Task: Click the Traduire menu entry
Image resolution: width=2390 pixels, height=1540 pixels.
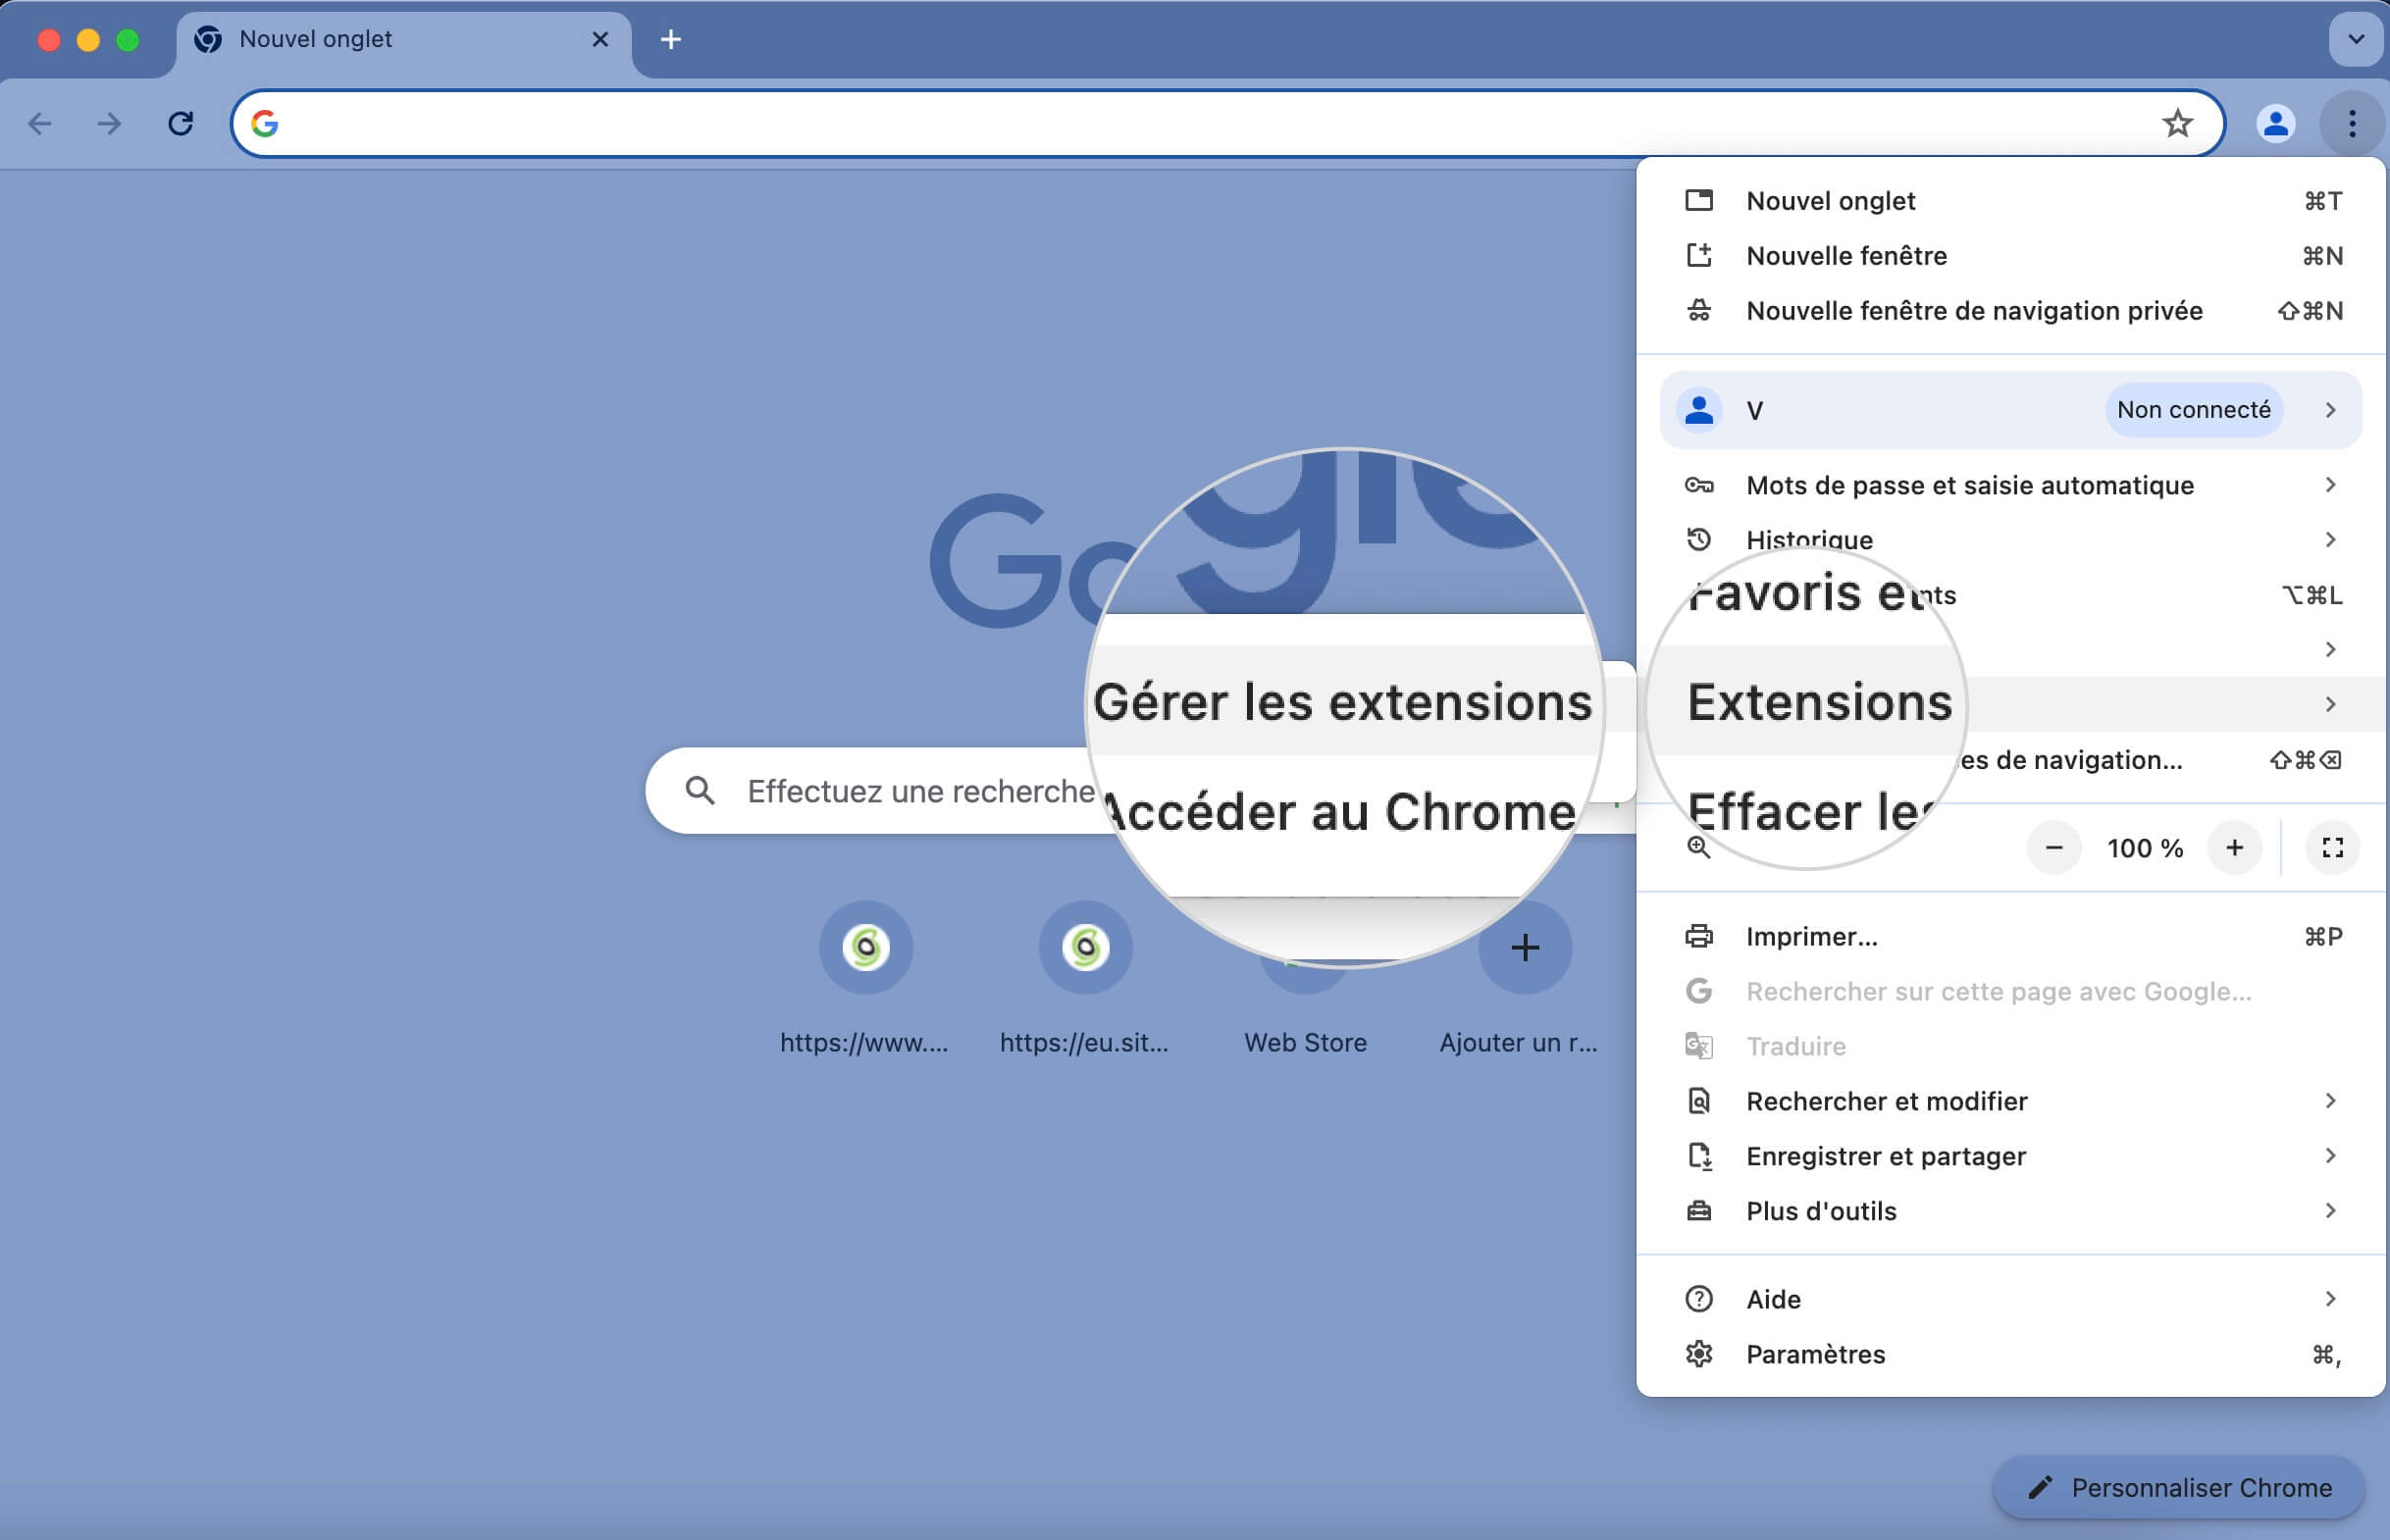Action: (2011, 1047)
